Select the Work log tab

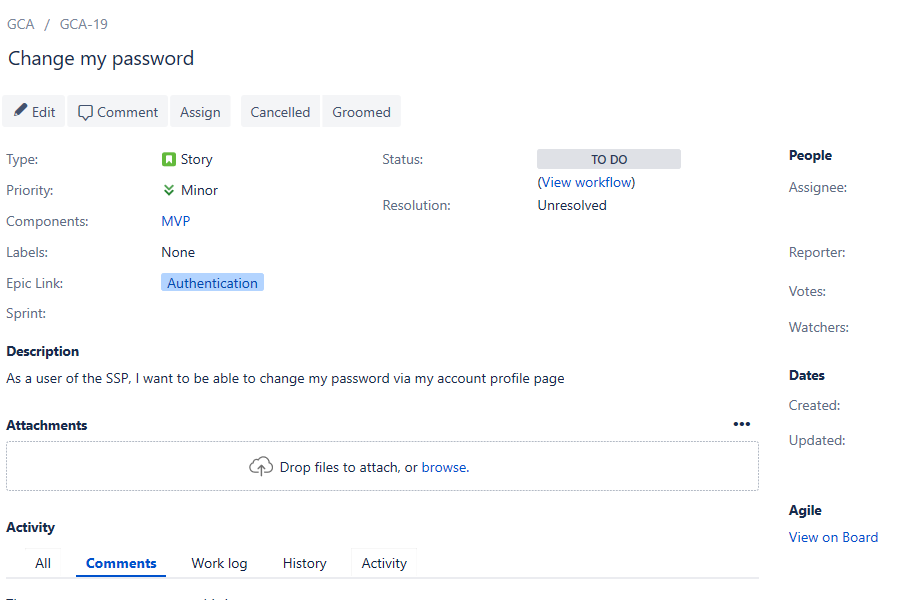point(219,563)
